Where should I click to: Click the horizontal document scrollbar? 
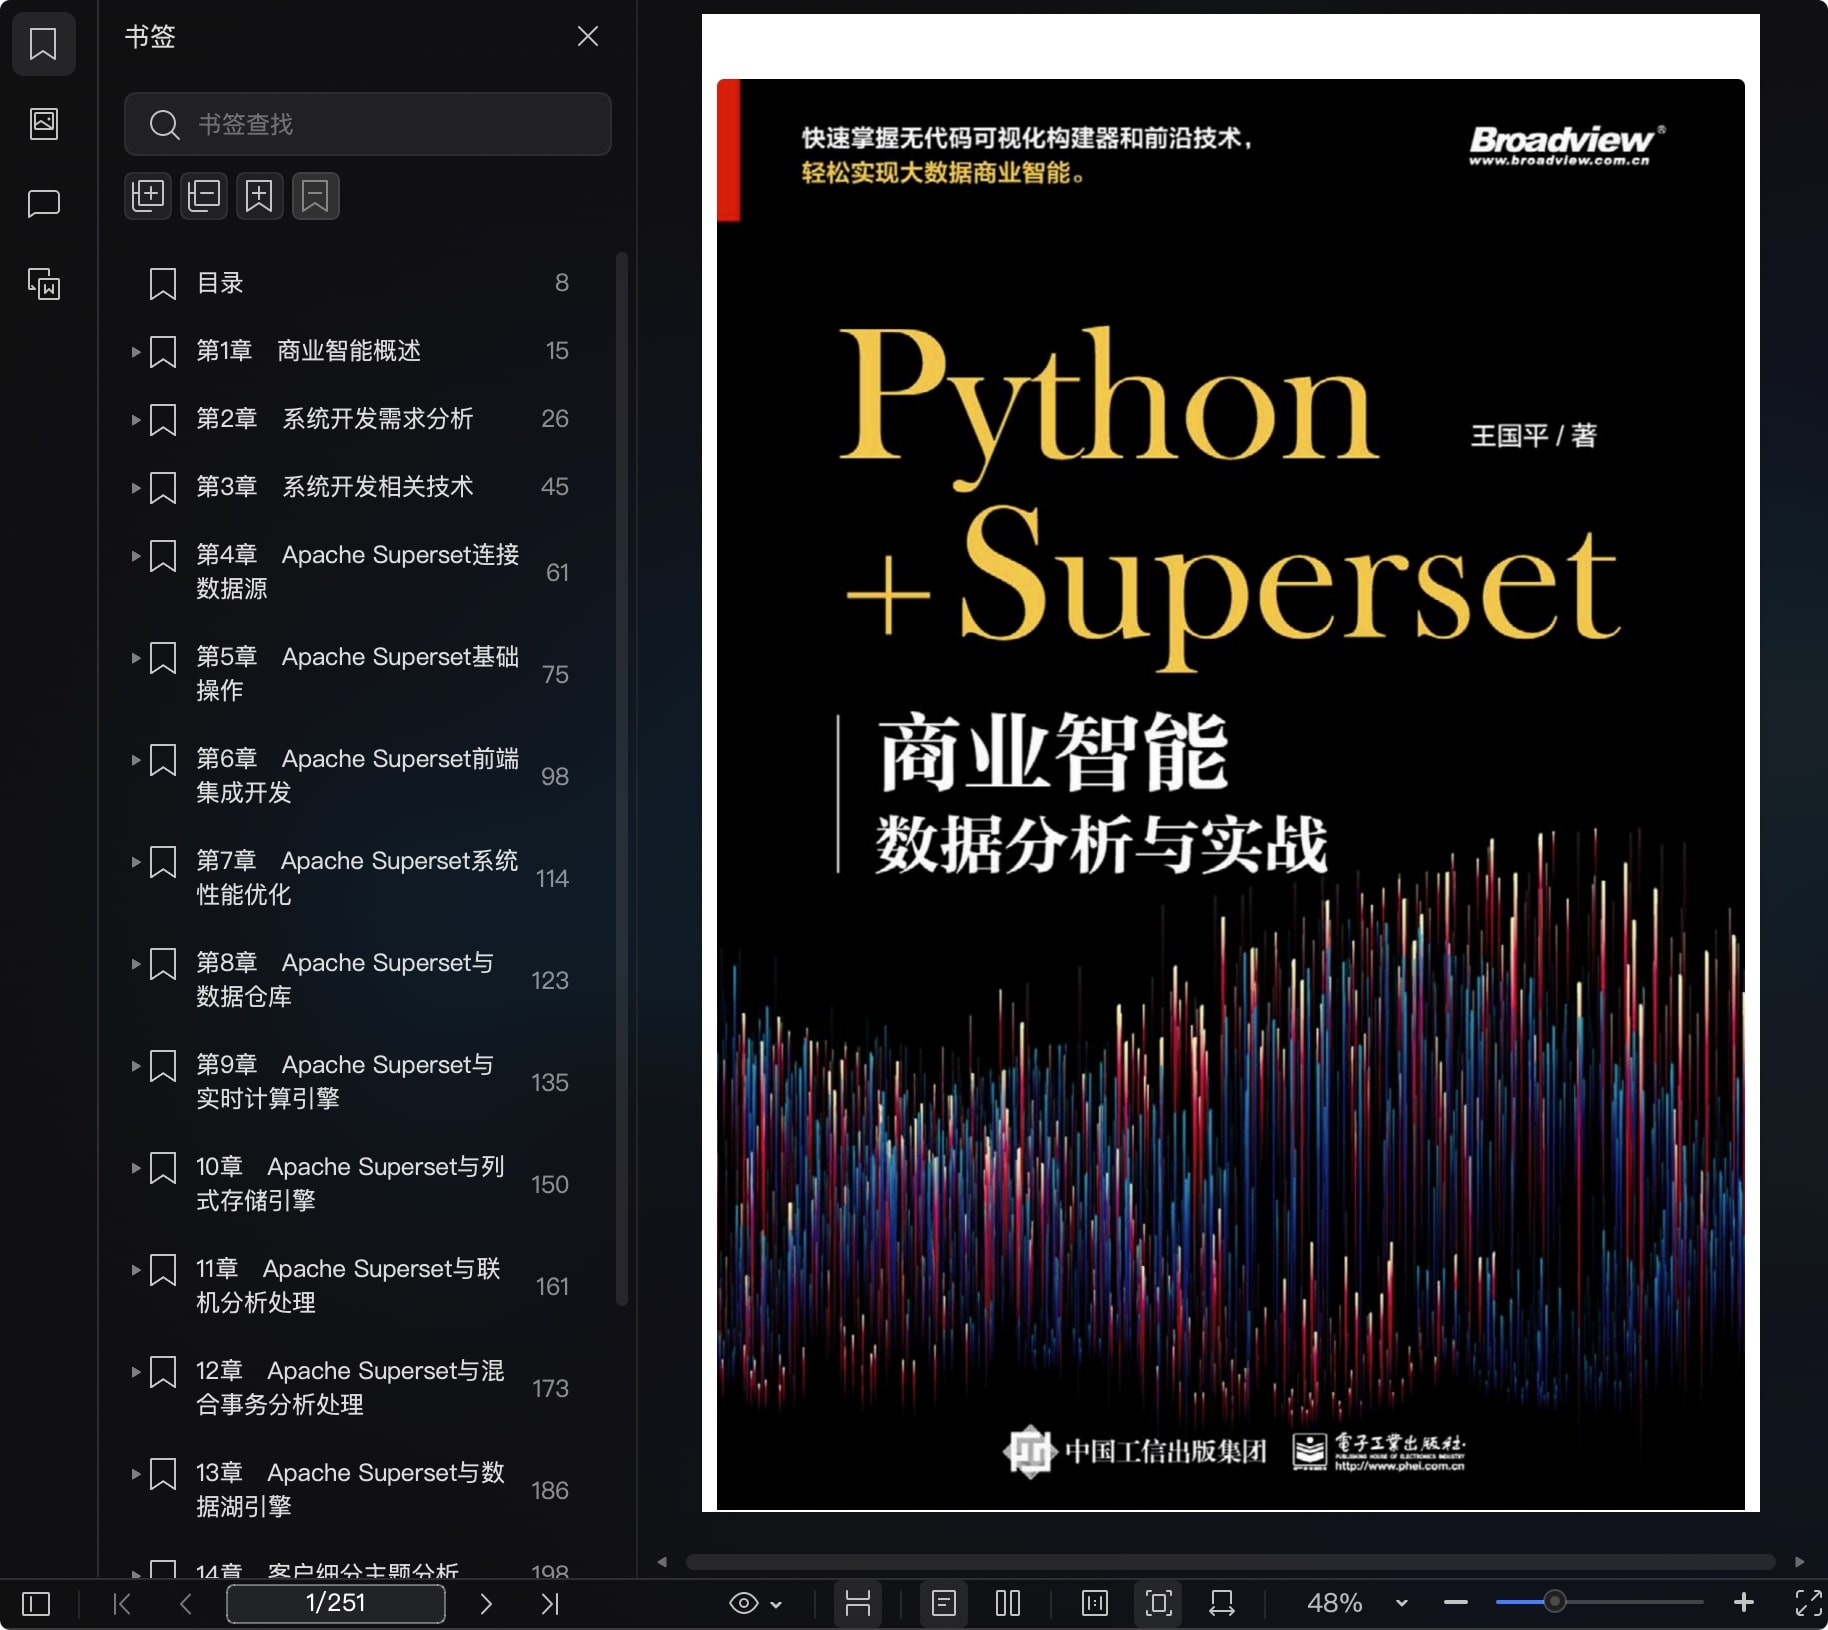1230,1562
